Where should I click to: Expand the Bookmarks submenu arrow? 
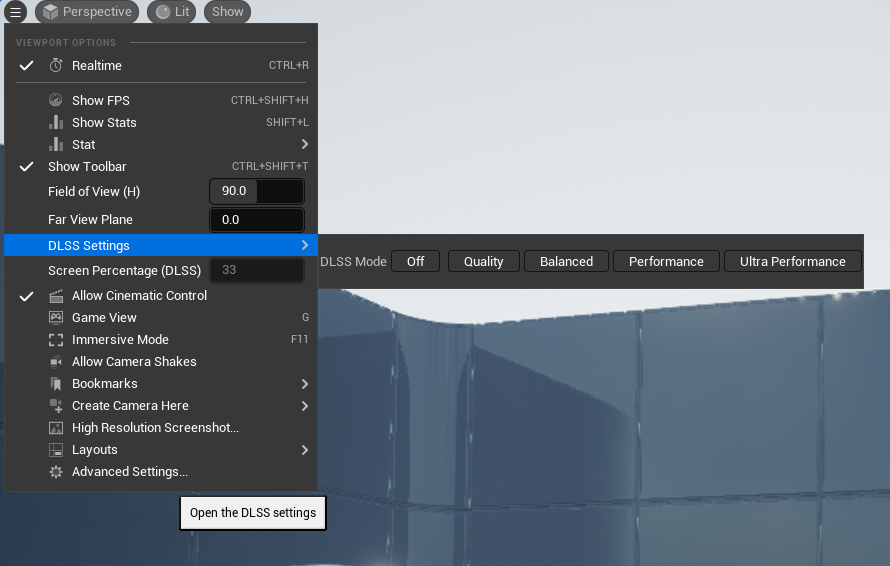[x=305, y=384]
